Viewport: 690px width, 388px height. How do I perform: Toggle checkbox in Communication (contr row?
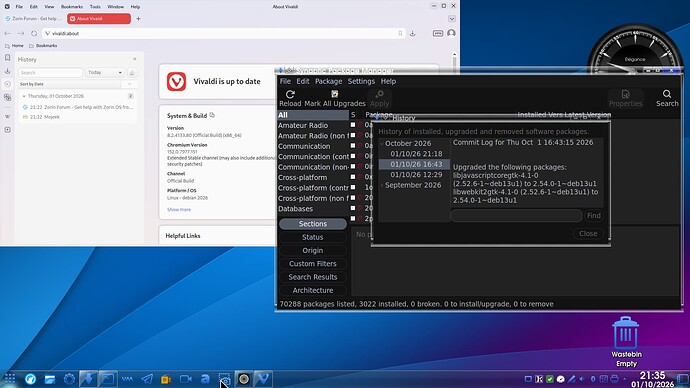[353, 156]
